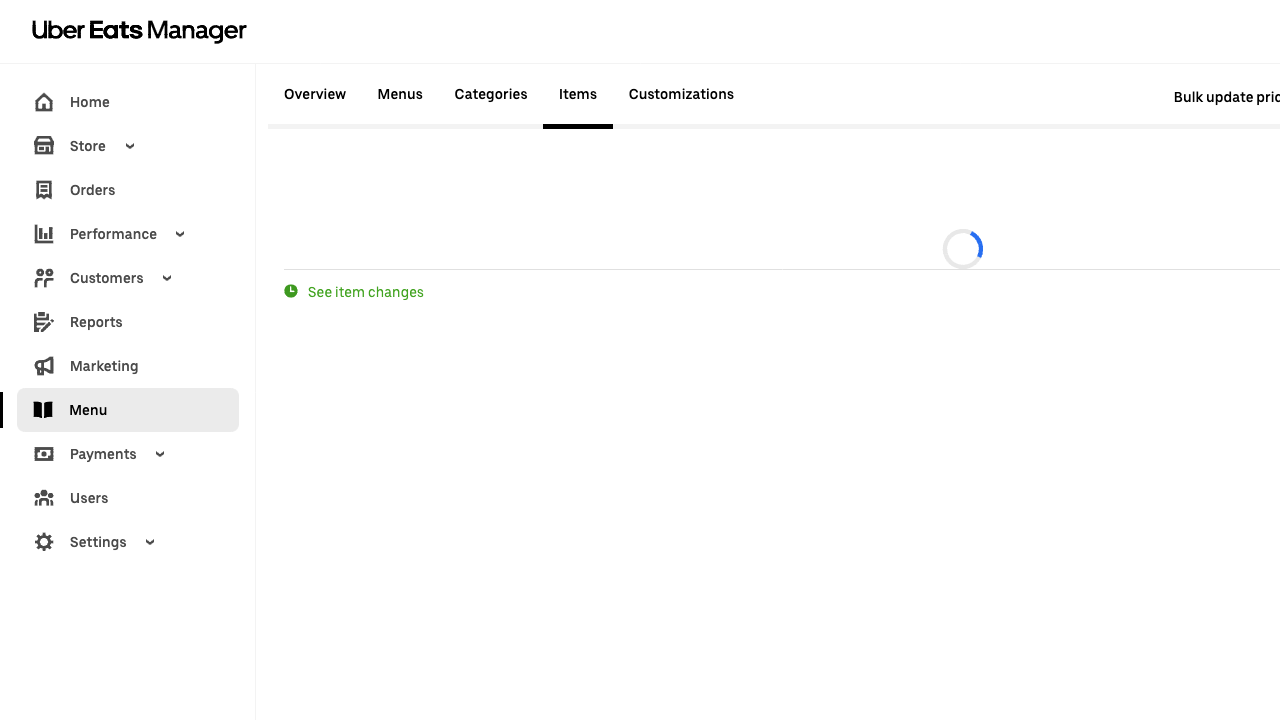Click the Customers label in sidebar
This screenshot has height=720, width=1280.
[107, 278]
